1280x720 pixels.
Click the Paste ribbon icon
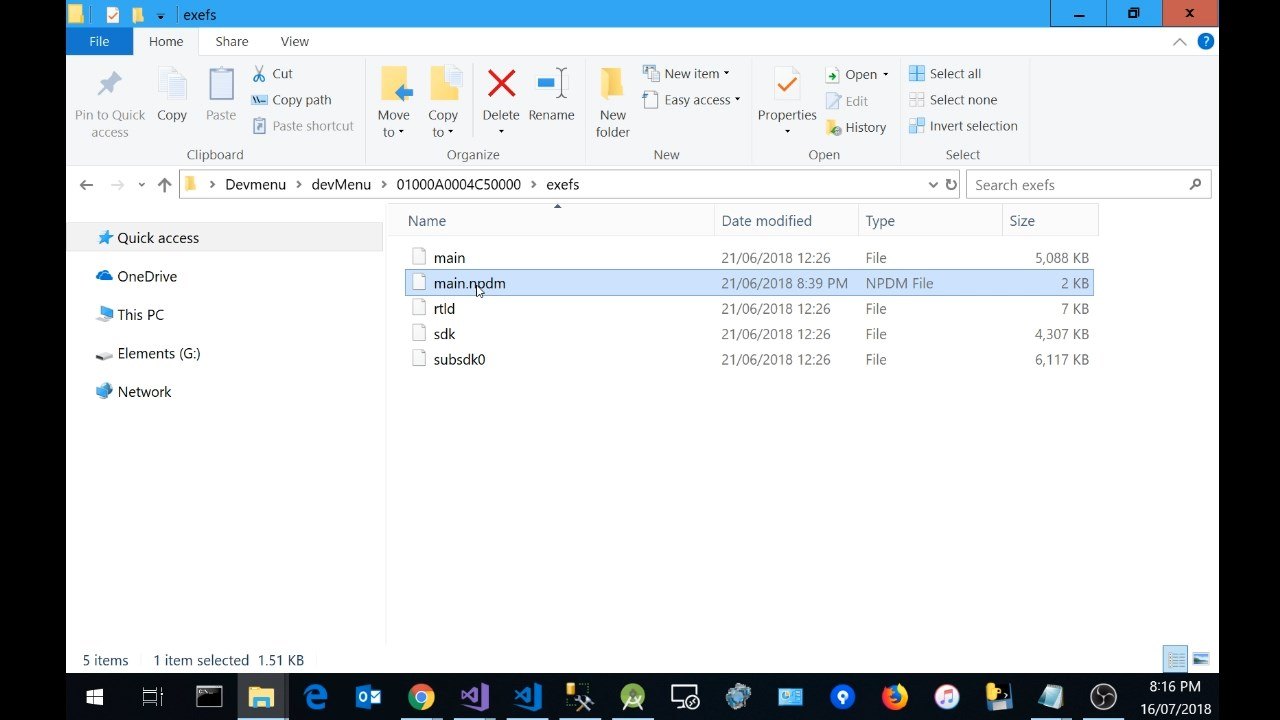pyautogui.click(x=221, y=85)
